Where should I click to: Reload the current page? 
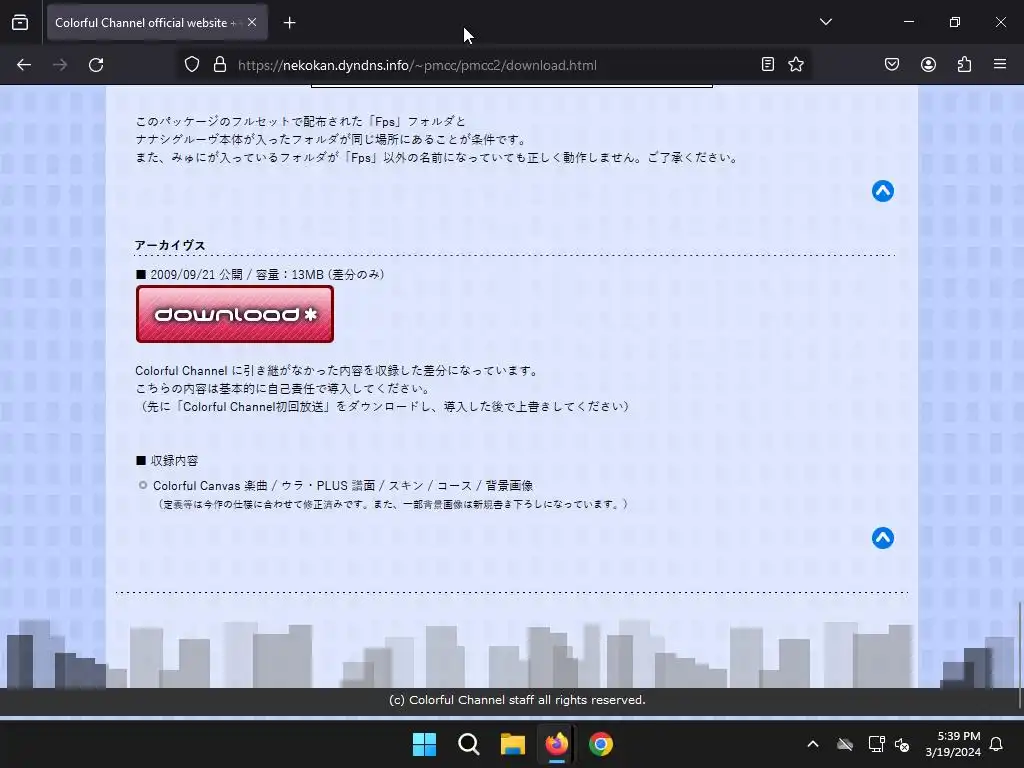pyautogui.click(x=96, y=65)
